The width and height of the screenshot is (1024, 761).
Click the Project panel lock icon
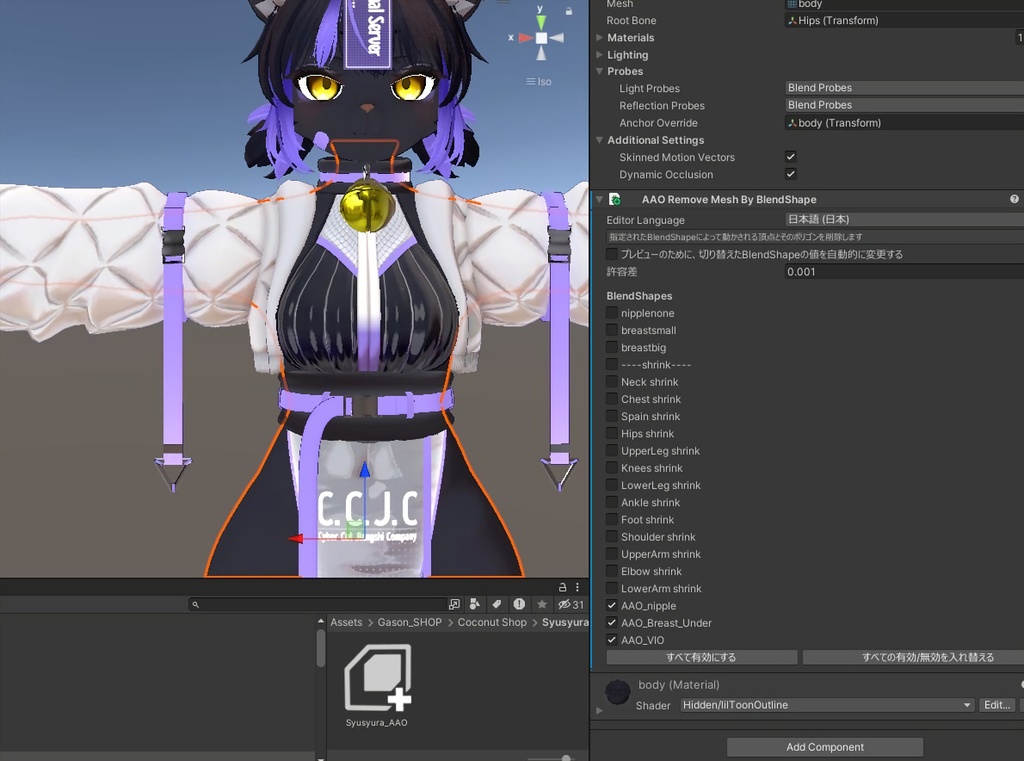(562, 587)
